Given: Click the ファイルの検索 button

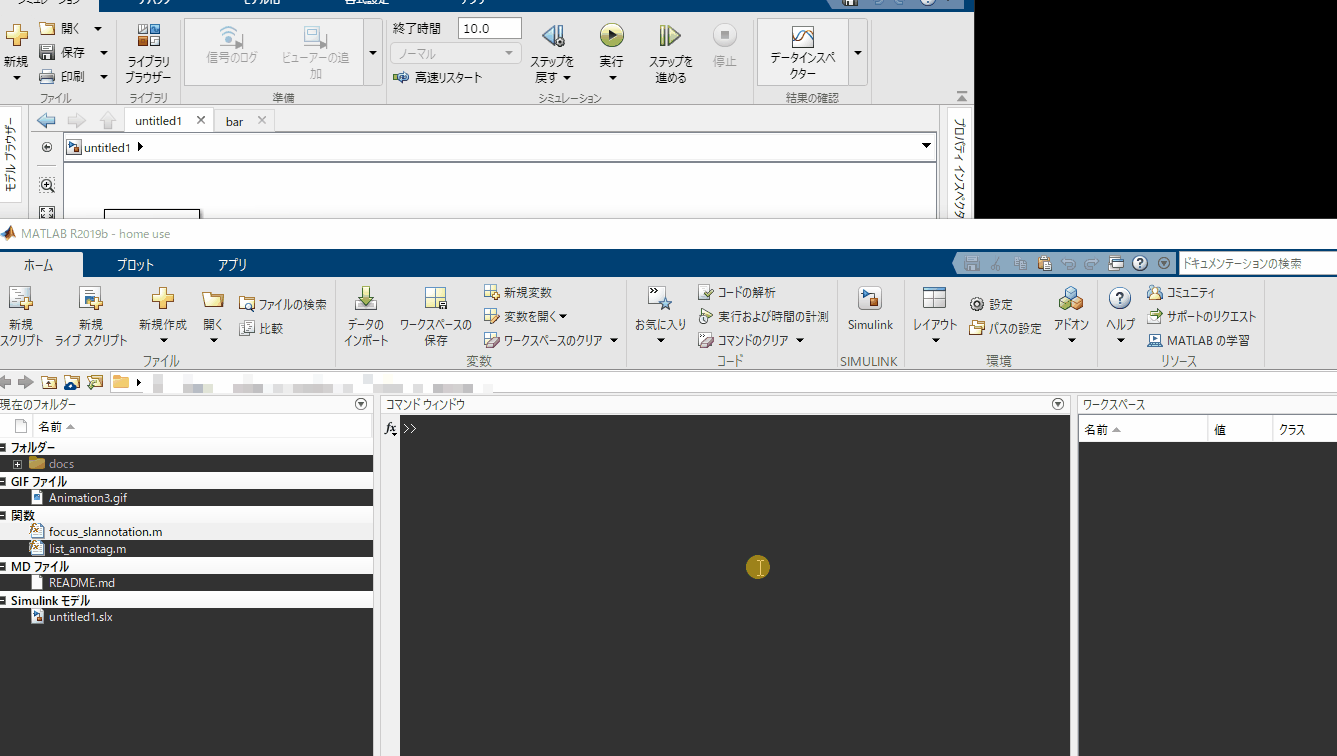Looking at the screenshot, I should tap(283, 304).
